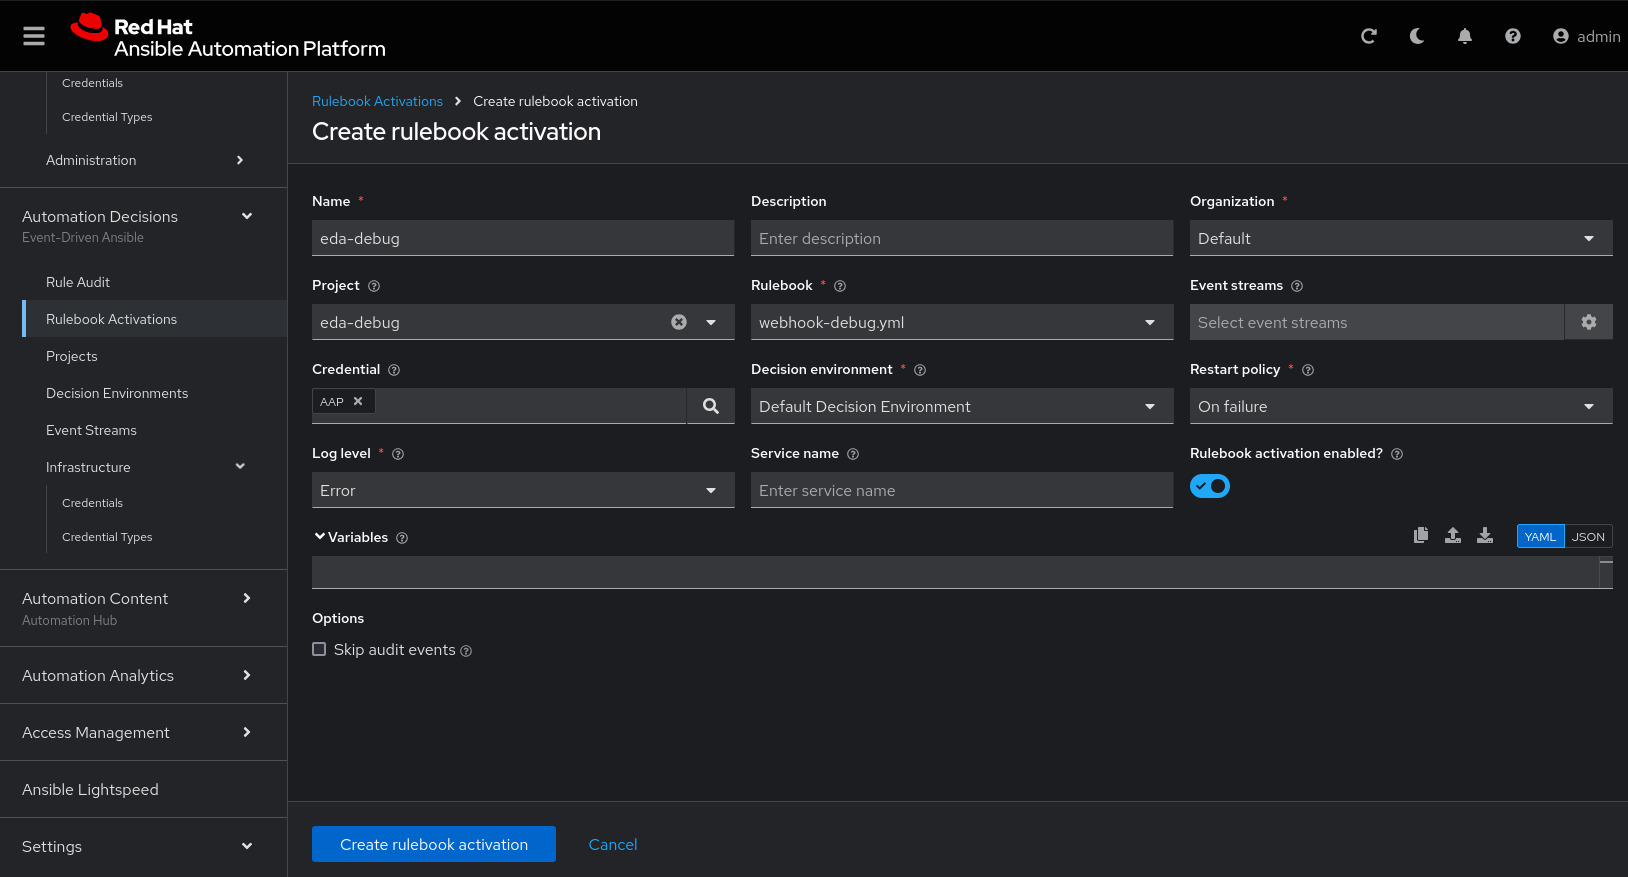Clear the eda-debug project selection
The image size is (1628, 877).
click(679, 322)
